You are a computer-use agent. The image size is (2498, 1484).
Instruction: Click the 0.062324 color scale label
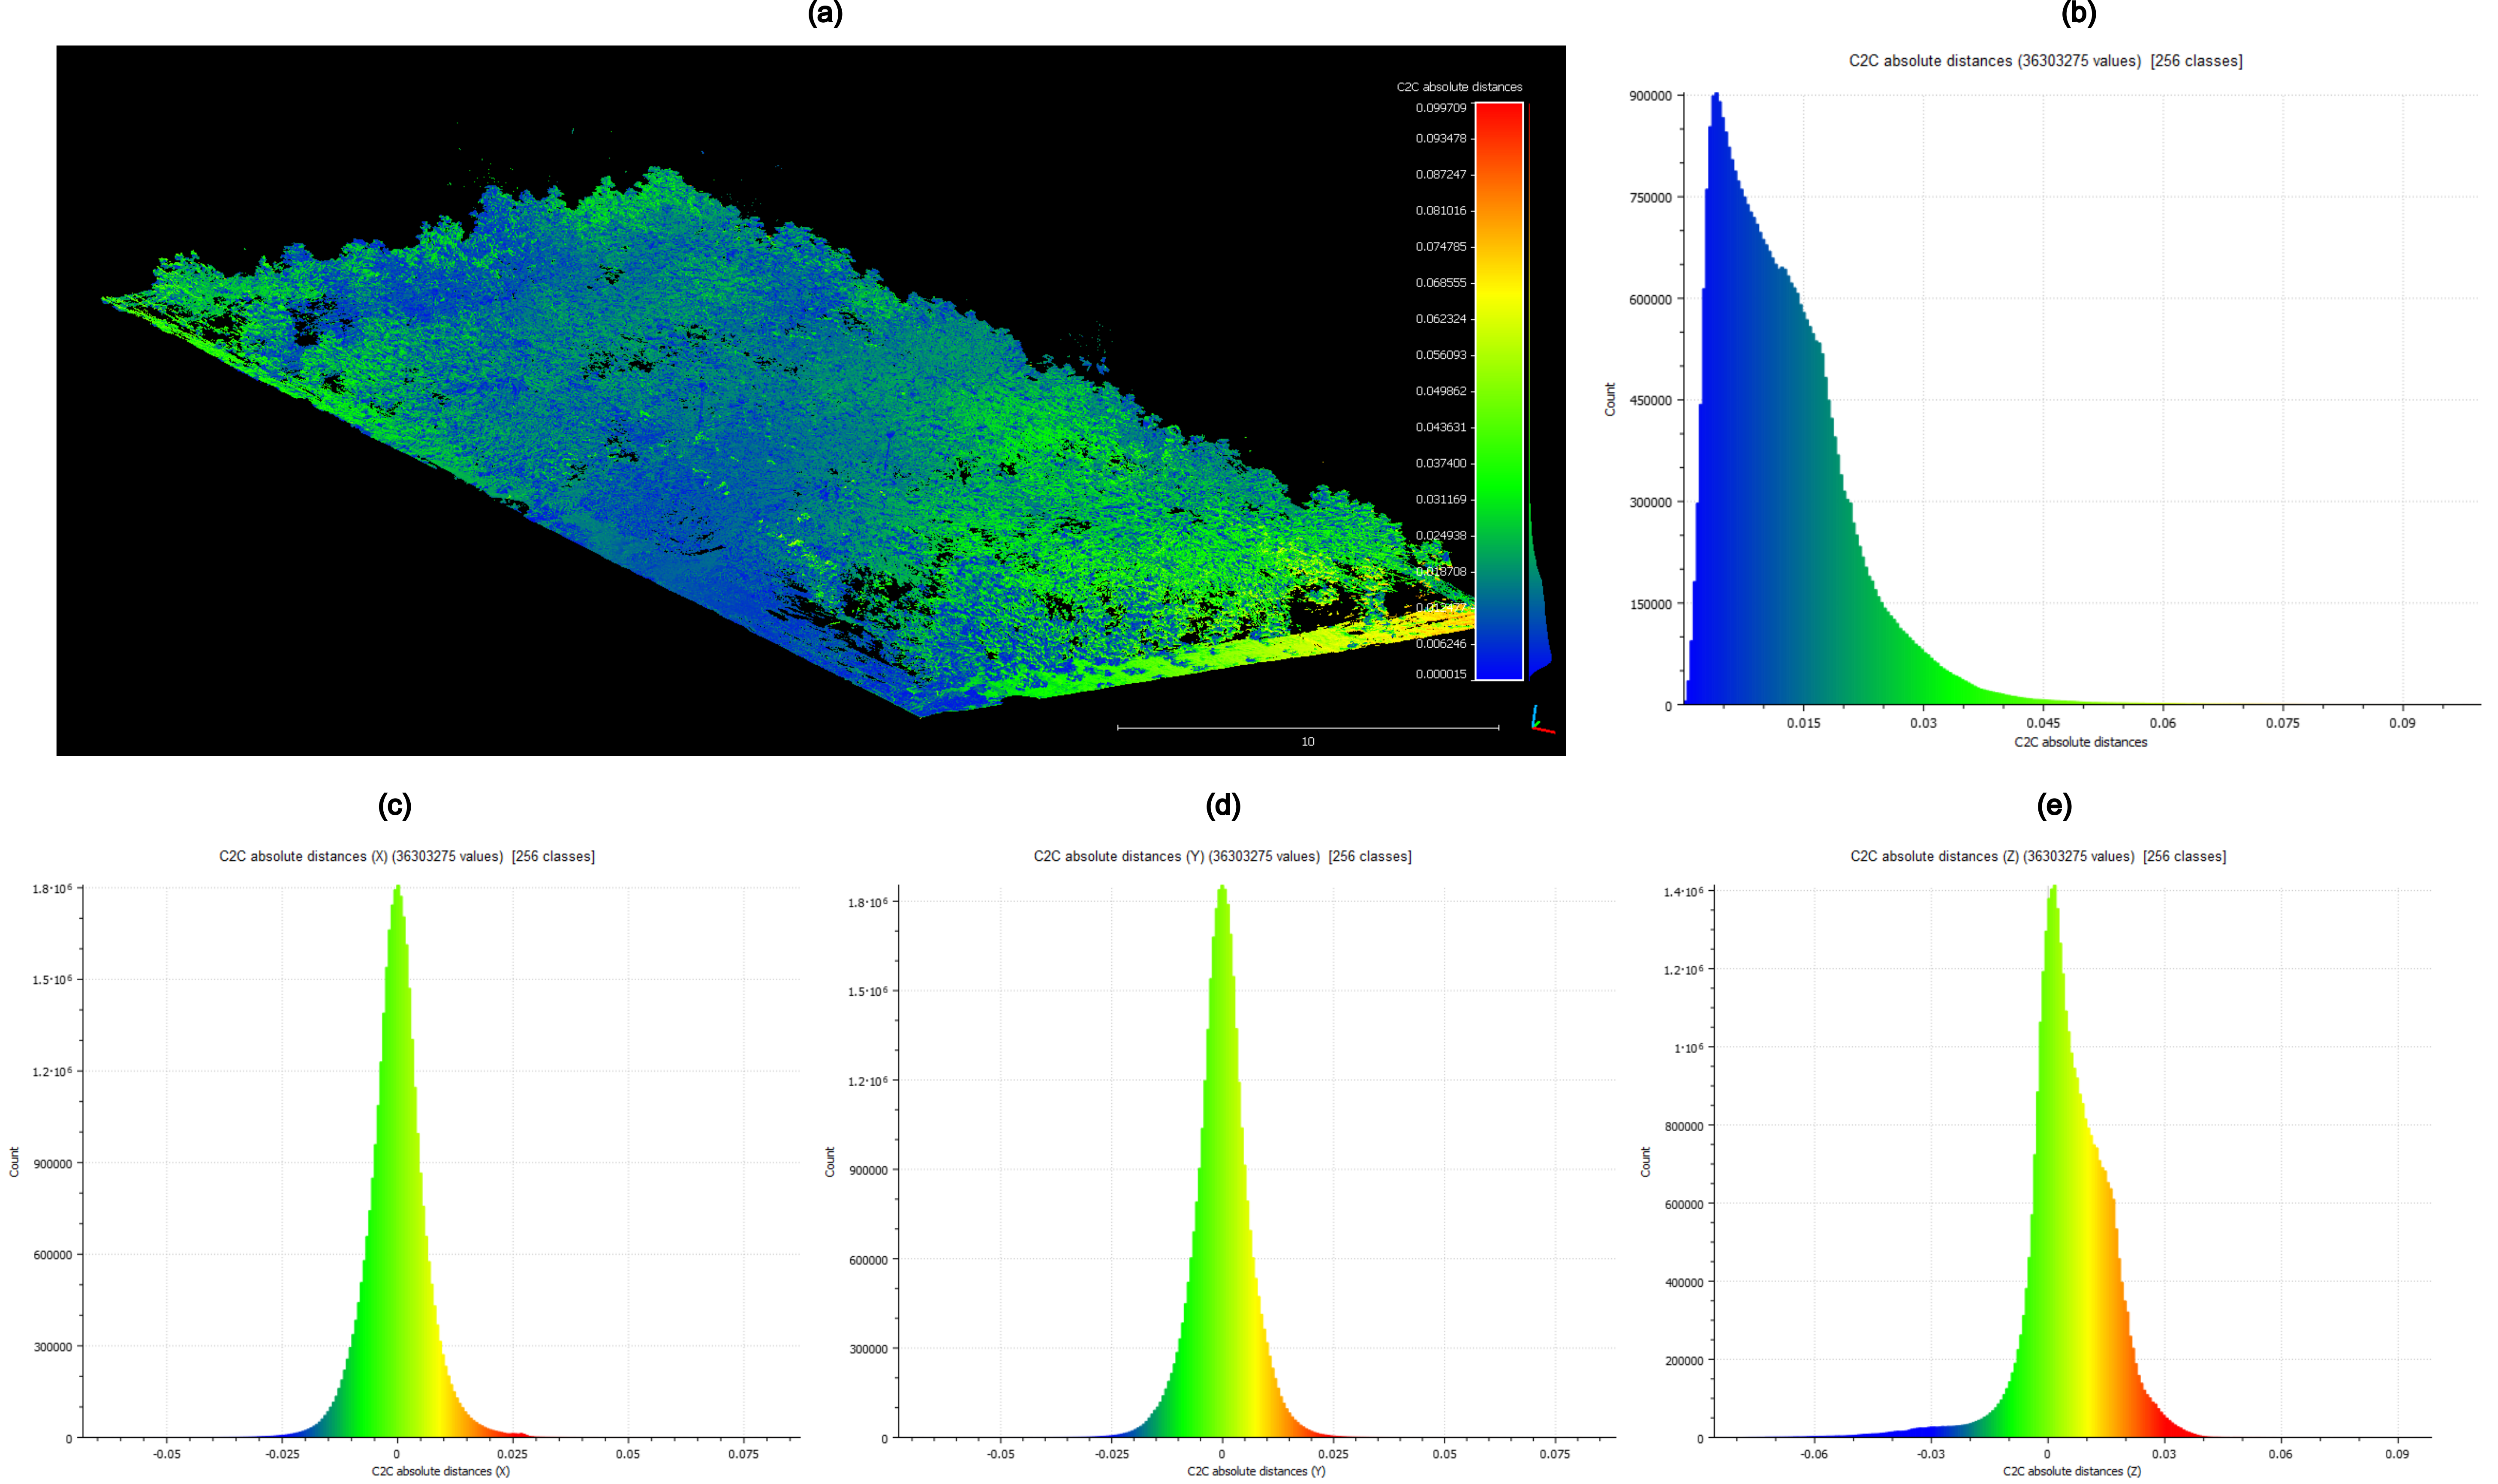click(1441, 319)
